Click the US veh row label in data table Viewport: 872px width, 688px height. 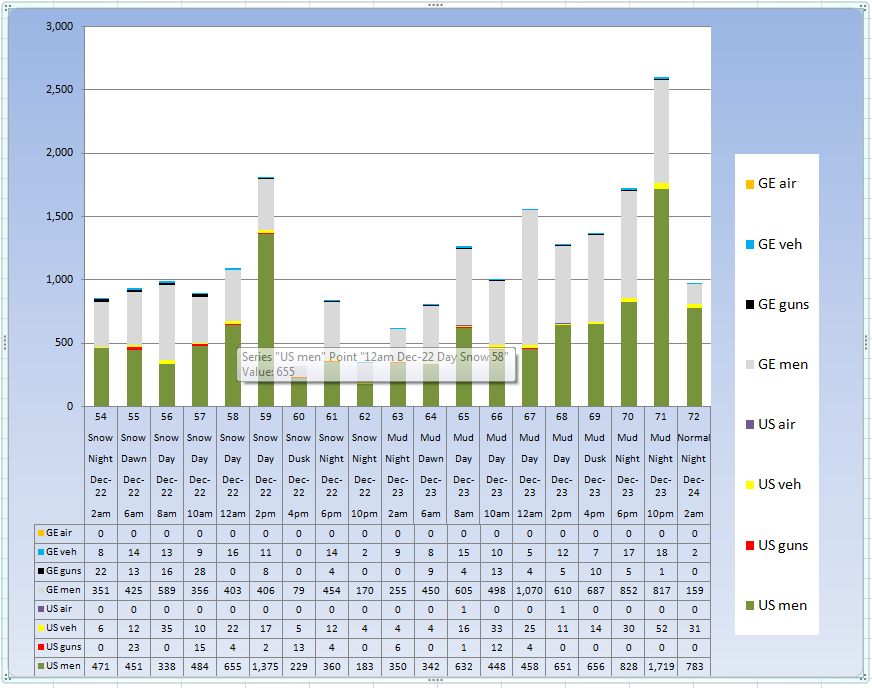click(x=59, y=627)
